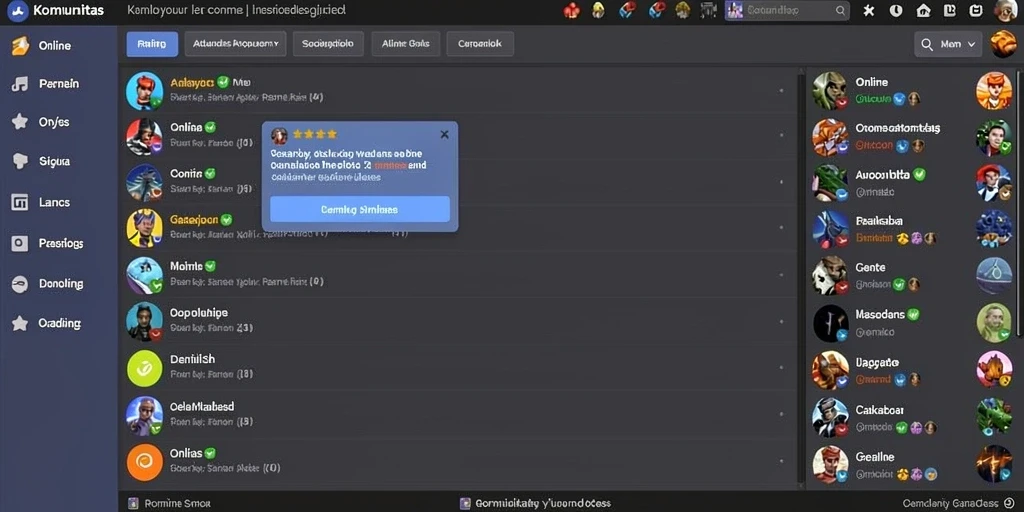Image resolution: width=1024 pixels, height=512 pixels.
Task: Open the Mem dropdown filter
Action: (948, 44)
